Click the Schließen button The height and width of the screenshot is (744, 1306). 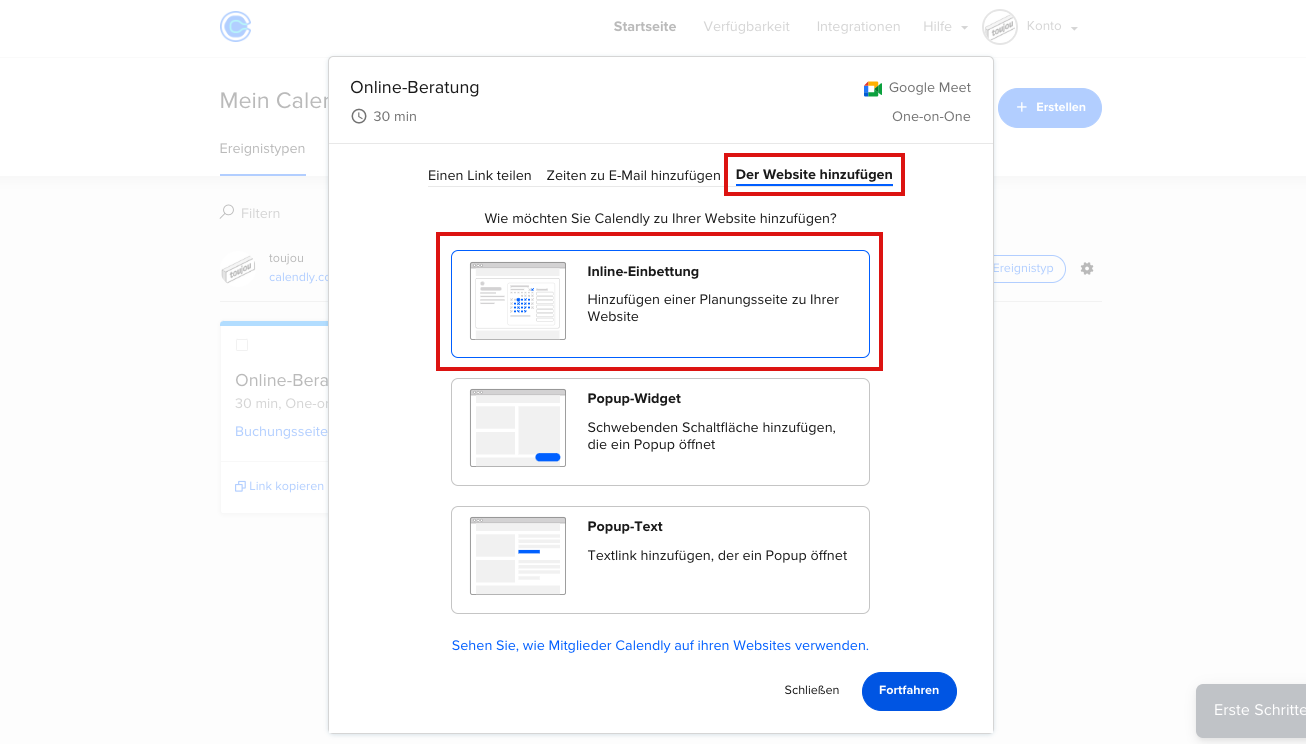[x=812, y=690]
